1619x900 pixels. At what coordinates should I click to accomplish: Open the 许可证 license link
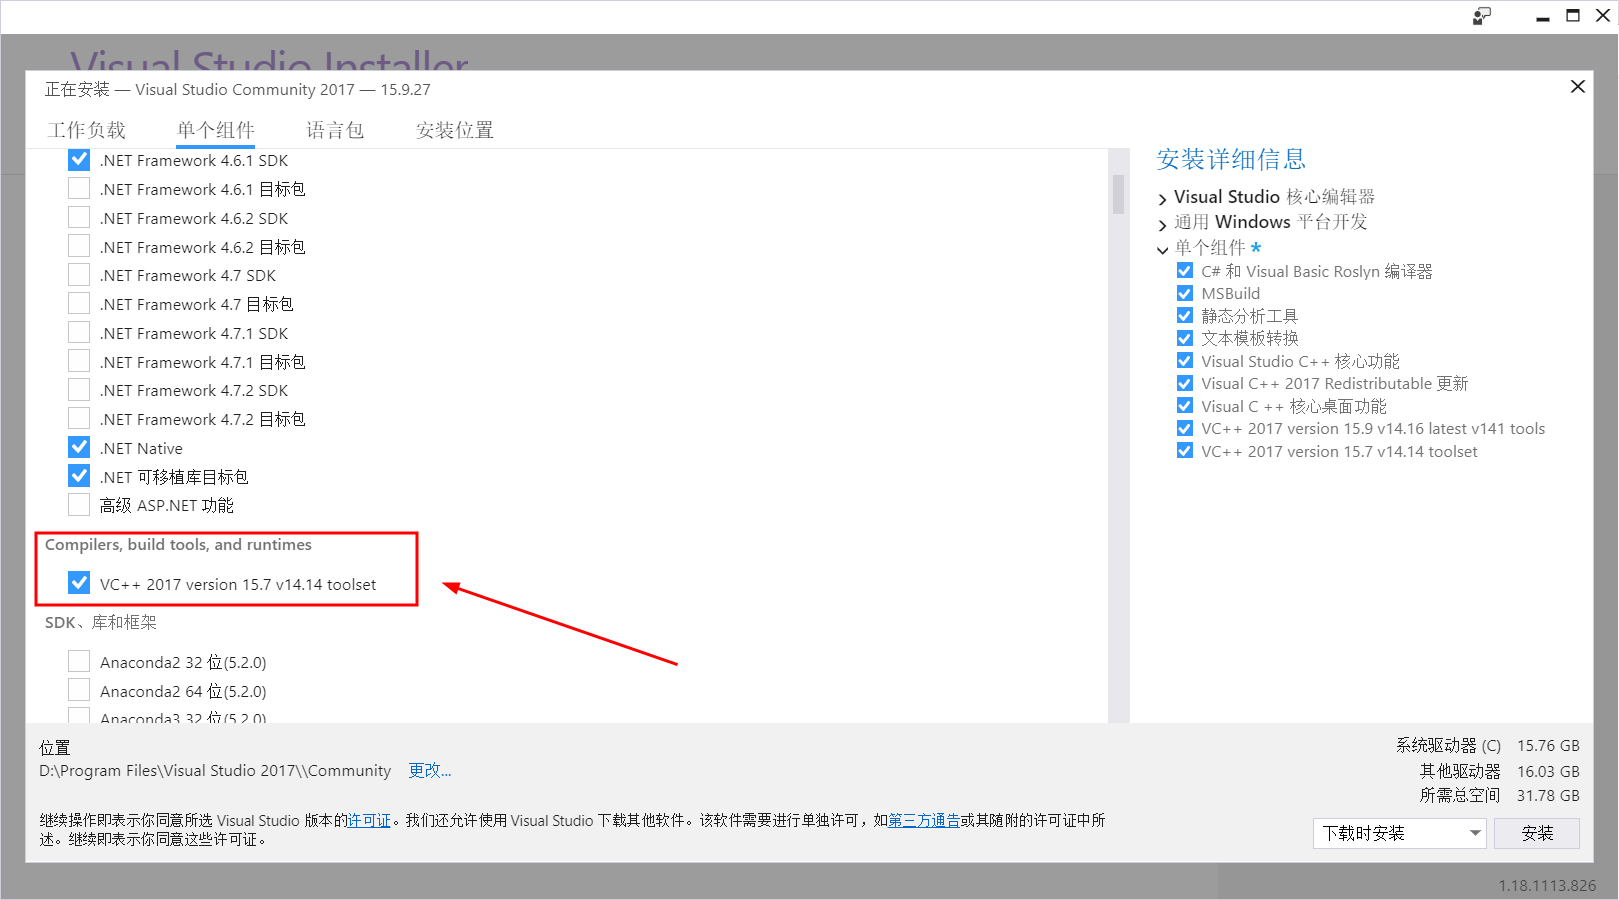369,820
